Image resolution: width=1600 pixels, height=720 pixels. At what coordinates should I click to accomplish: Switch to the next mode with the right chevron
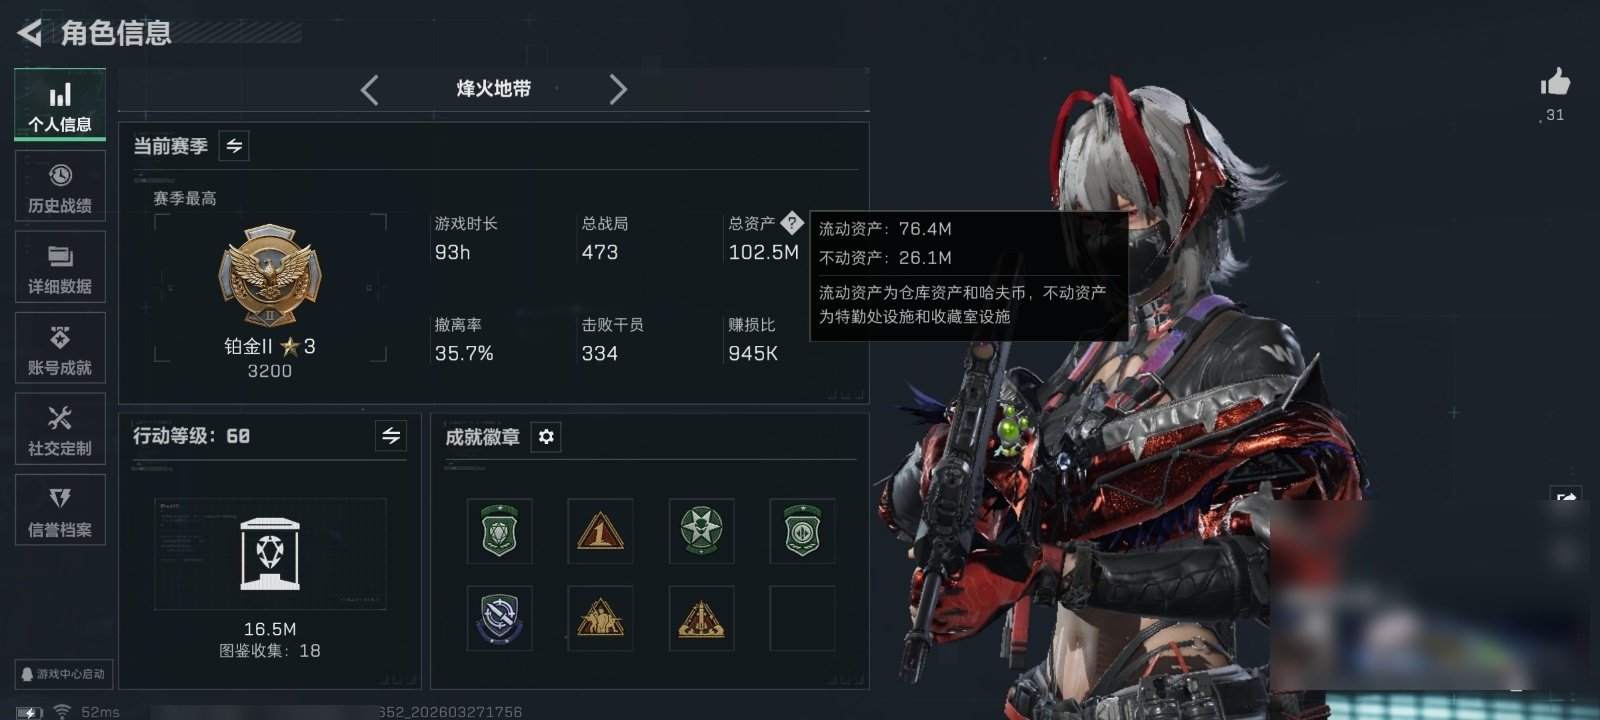click(618, 90)
